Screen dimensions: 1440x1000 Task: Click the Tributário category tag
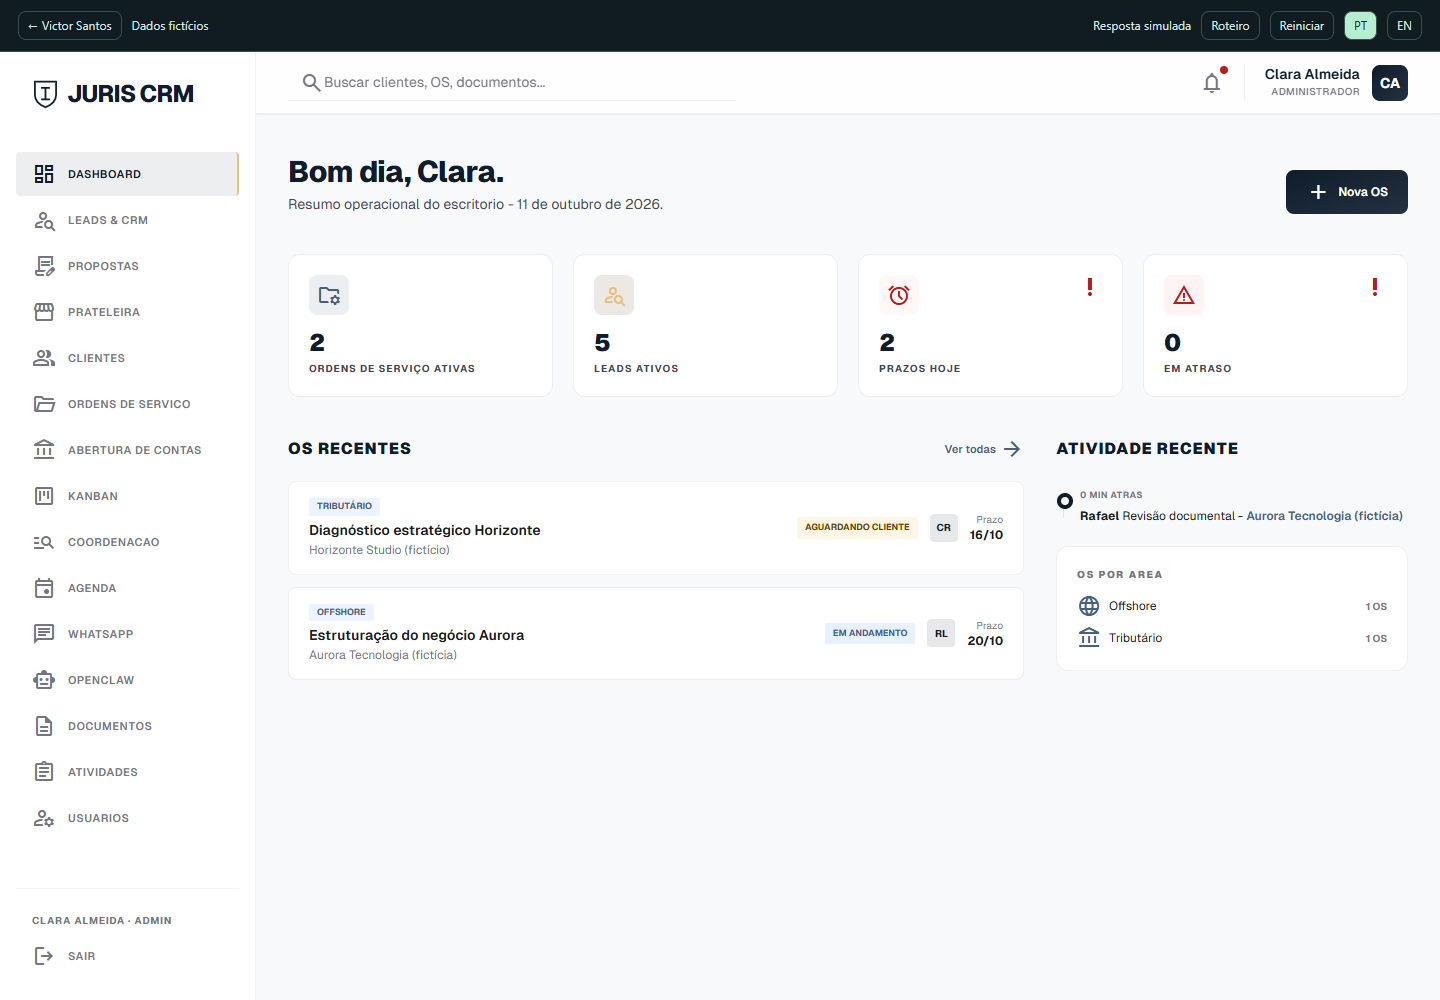point(344,506)
